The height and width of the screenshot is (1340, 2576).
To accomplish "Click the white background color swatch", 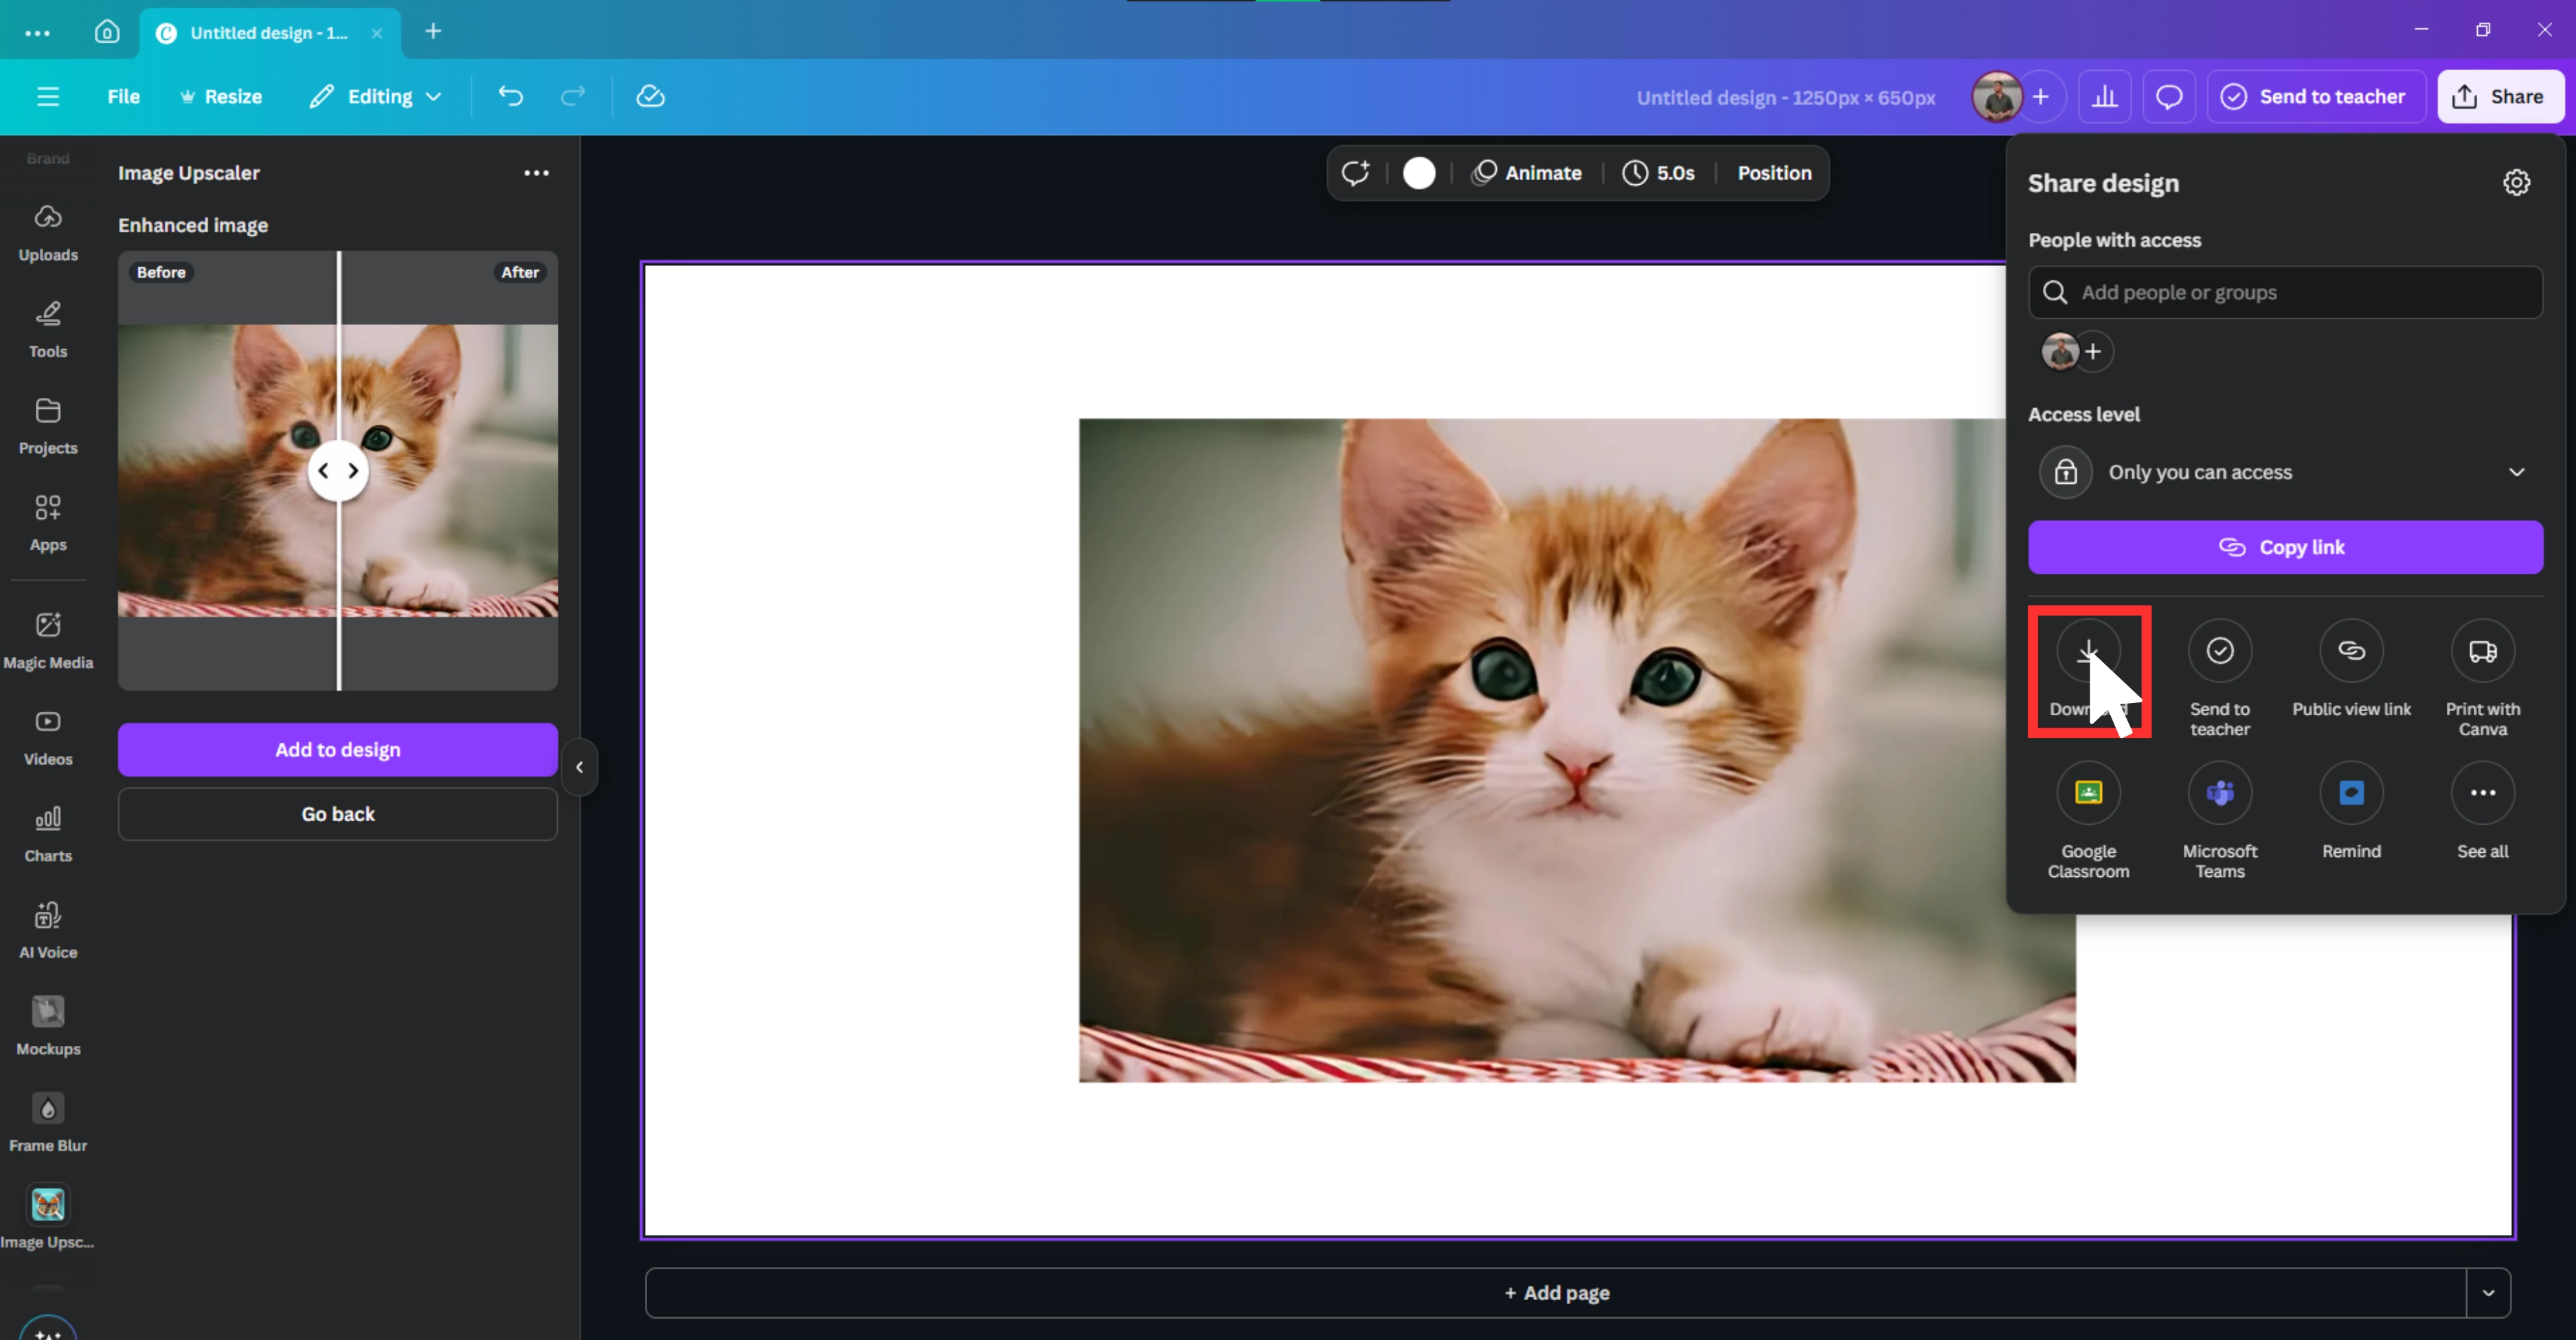I will 1418,173.
